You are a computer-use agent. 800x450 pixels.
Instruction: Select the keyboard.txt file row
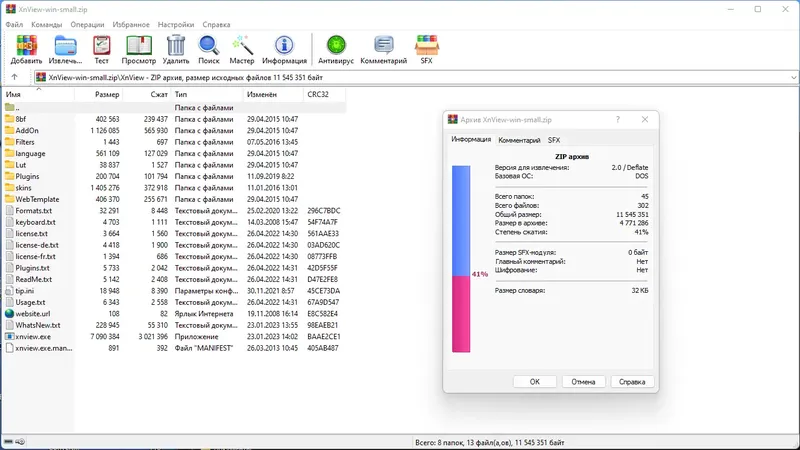click(174, 222)
